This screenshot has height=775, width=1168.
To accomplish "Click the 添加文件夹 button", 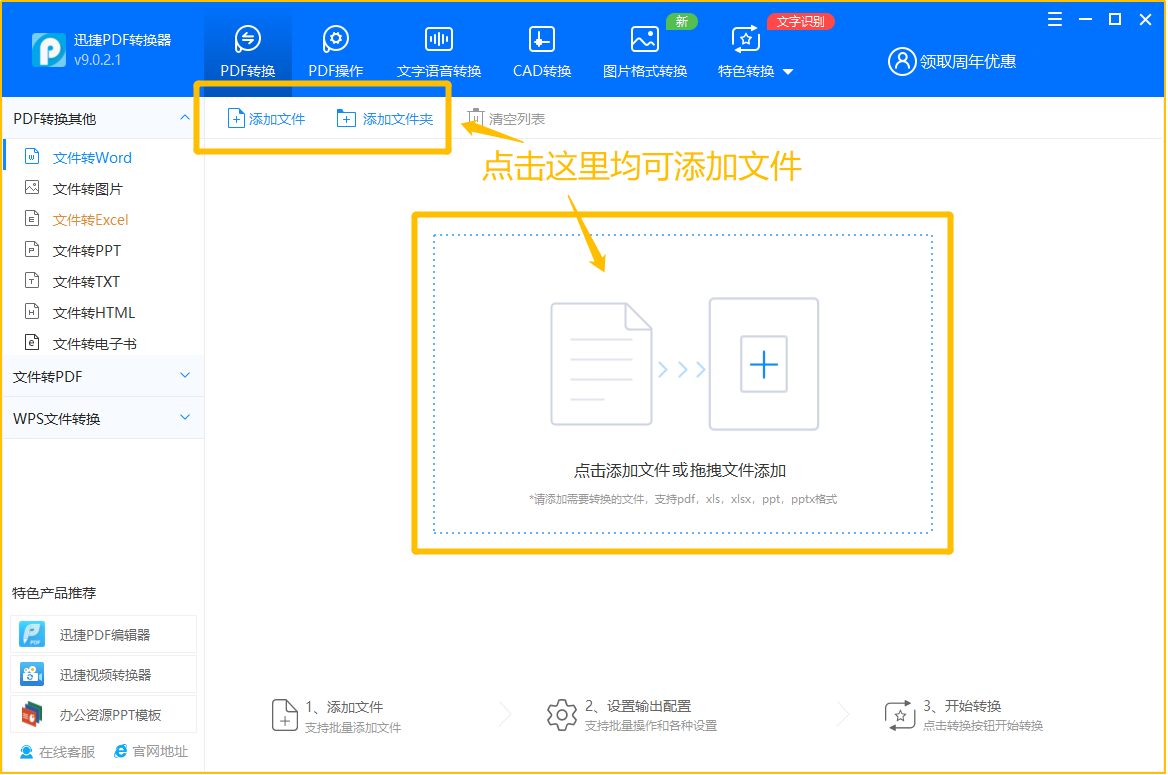I will (385, 118).
